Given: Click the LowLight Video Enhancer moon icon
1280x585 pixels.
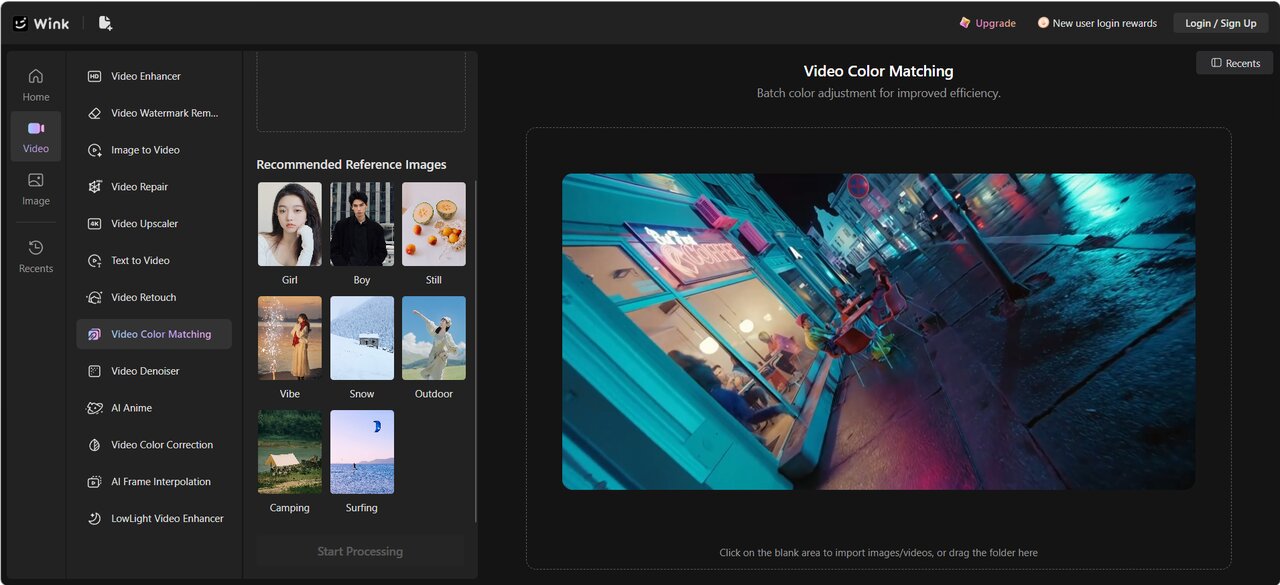Looking at the screenshot, I should [94, 519].
